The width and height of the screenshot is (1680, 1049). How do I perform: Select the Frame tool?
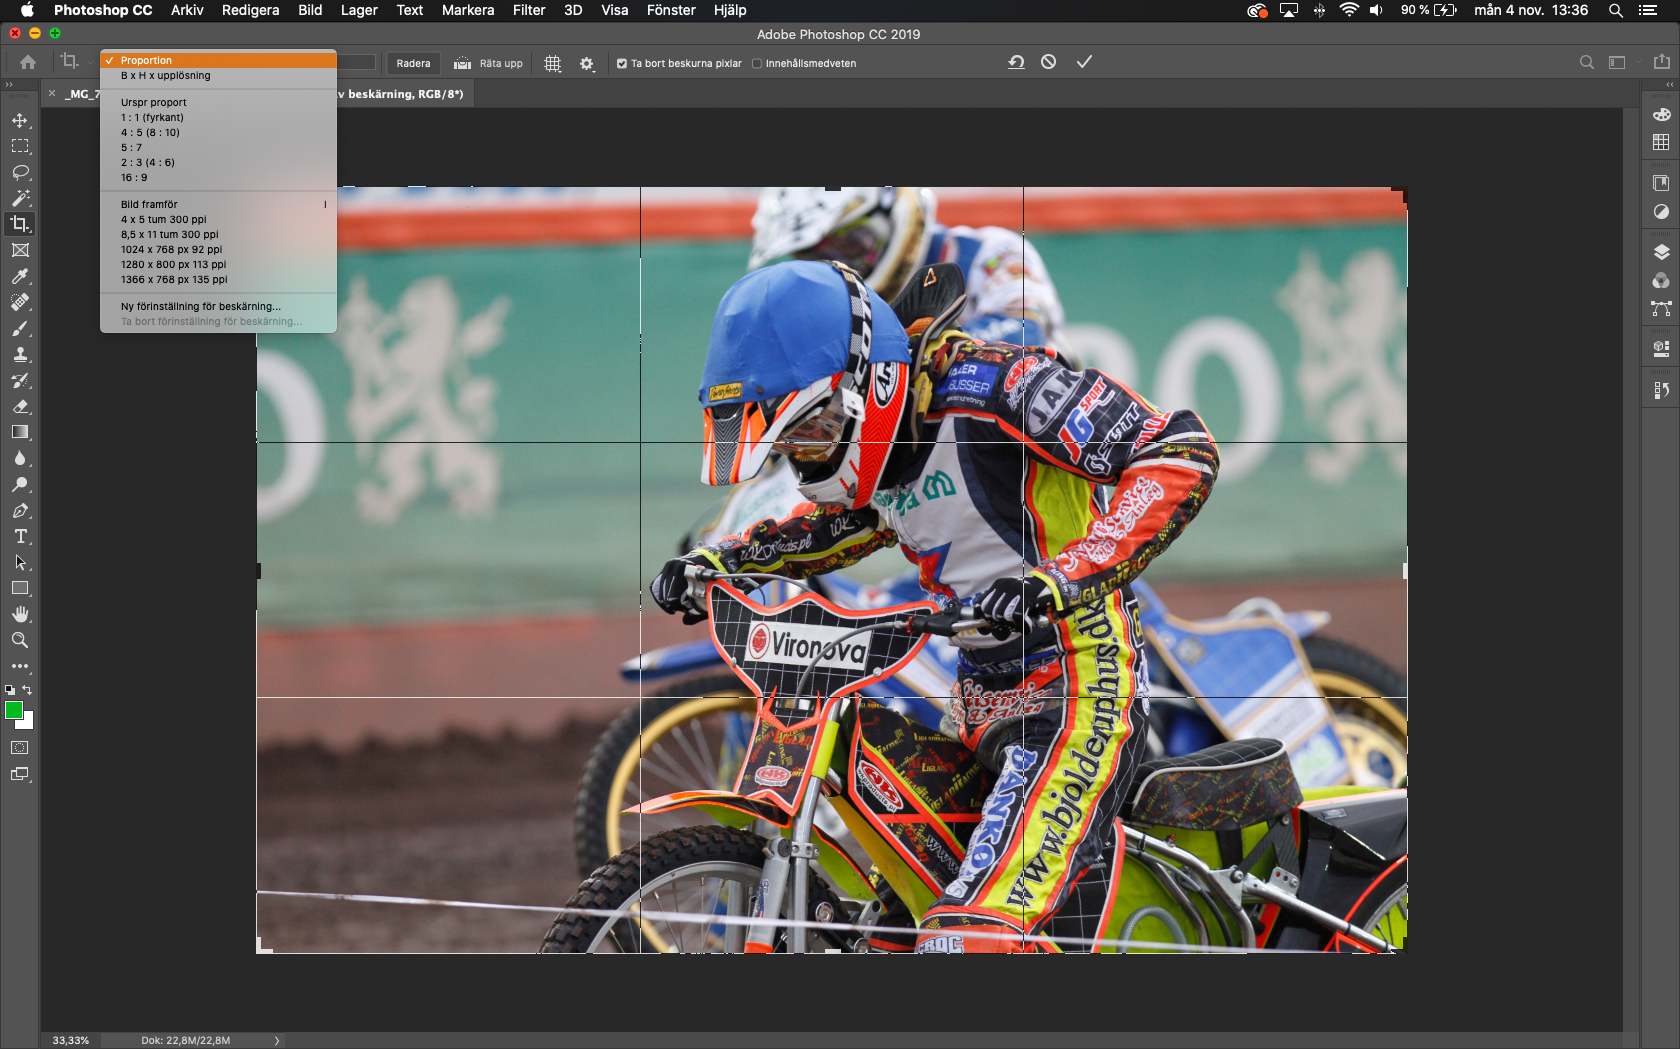pos(20,250)
